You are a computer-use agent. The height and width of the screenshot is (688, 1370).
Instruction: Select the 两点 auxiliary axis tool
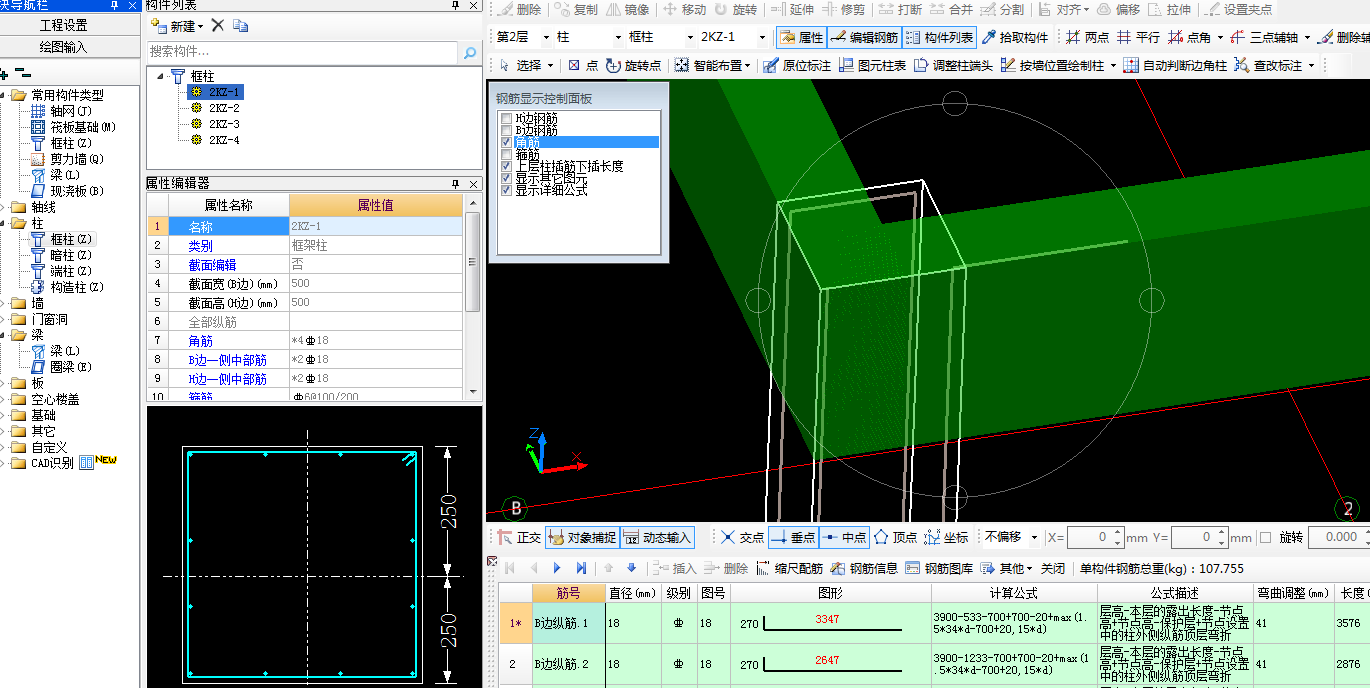click(x=1087, y=38)
